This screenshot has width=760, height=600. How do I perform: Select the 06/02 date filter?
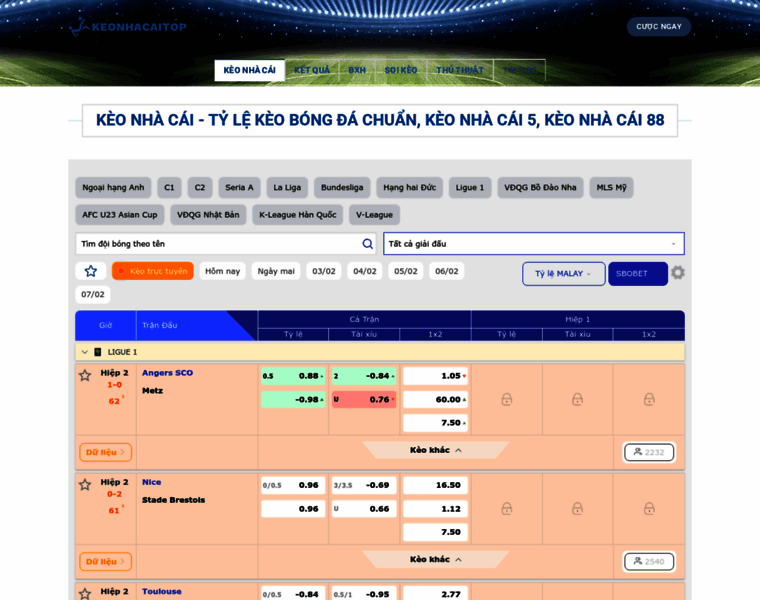pyautogui.click(x=447, y=271)
